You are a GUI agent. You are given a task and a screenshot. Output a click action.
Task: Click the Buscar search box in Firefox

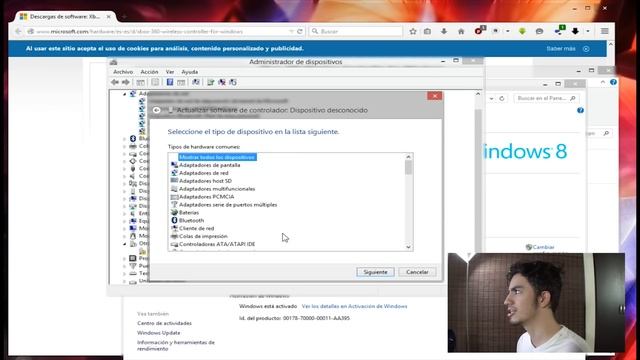click(x=356, y=31)
